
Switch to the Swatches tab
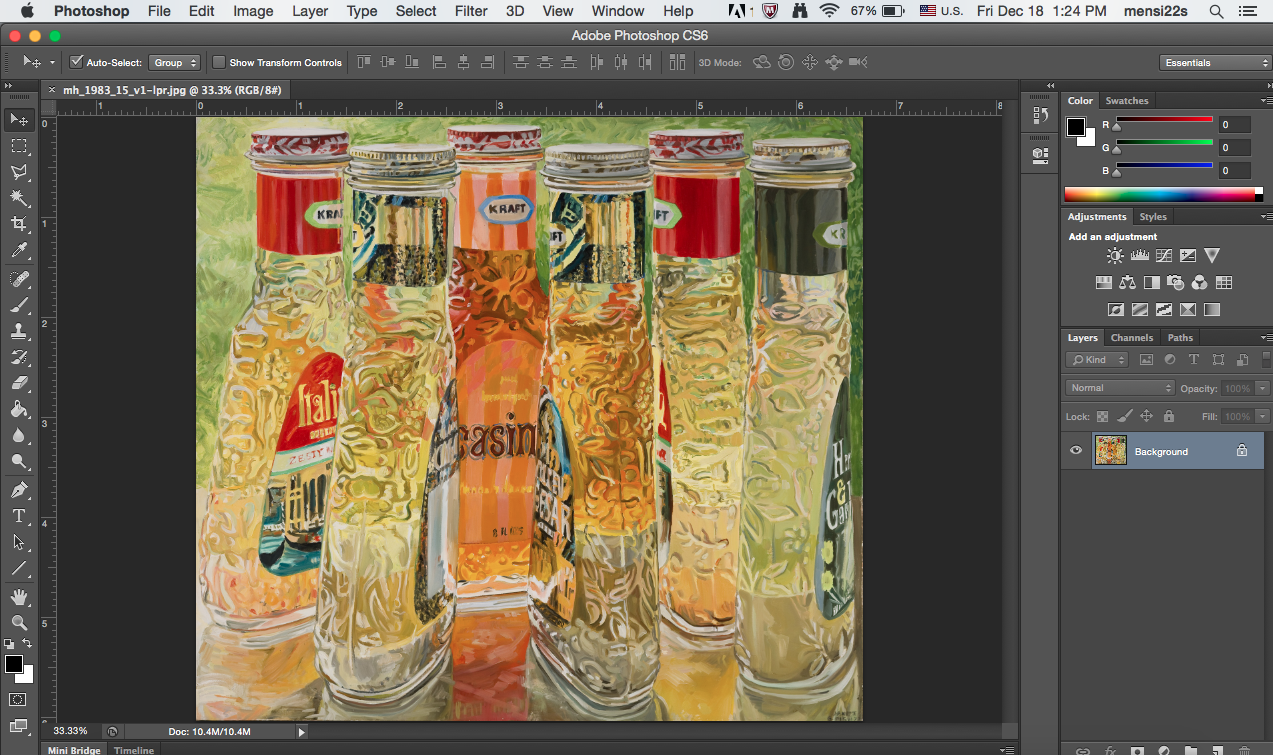pyautogui.click(x=1127, y=101)
